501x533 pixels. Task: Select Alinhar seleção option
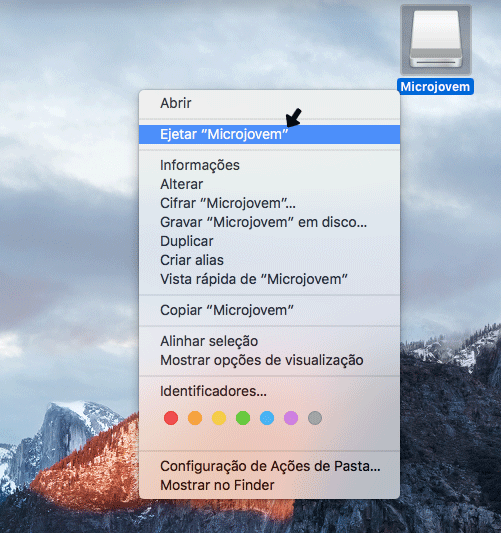pyautogui.click(x=269, y=341)
